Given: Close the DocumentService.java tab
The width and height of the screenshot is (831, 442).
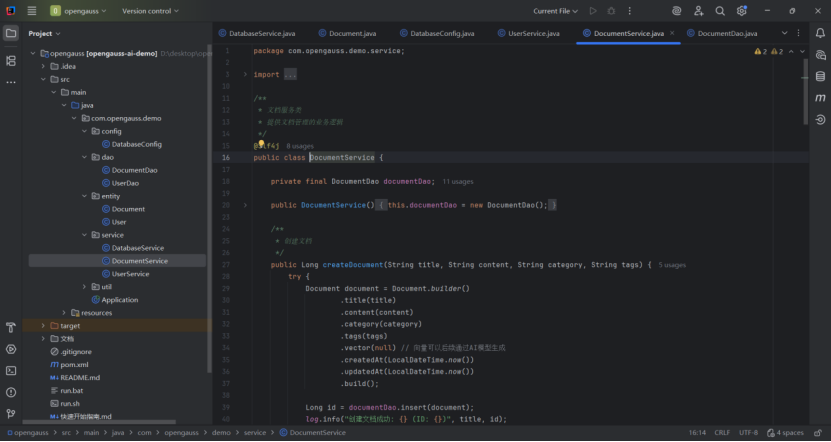Looking at the screenshot, I should coord(672,33).
